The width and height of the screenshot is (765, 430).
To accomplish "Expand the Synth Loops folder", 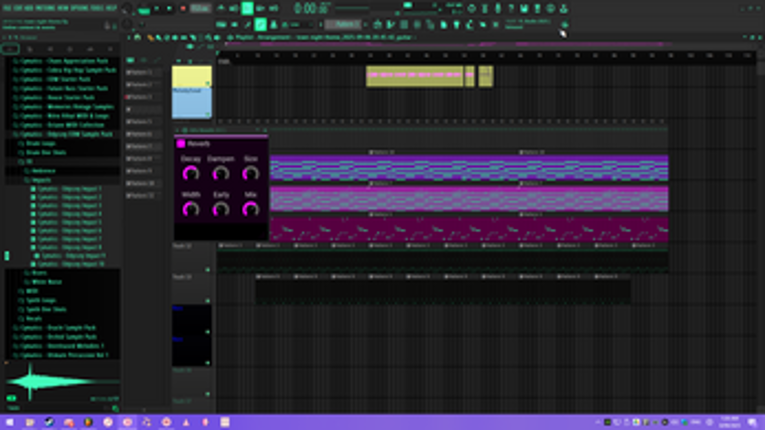I will [39, 300].
